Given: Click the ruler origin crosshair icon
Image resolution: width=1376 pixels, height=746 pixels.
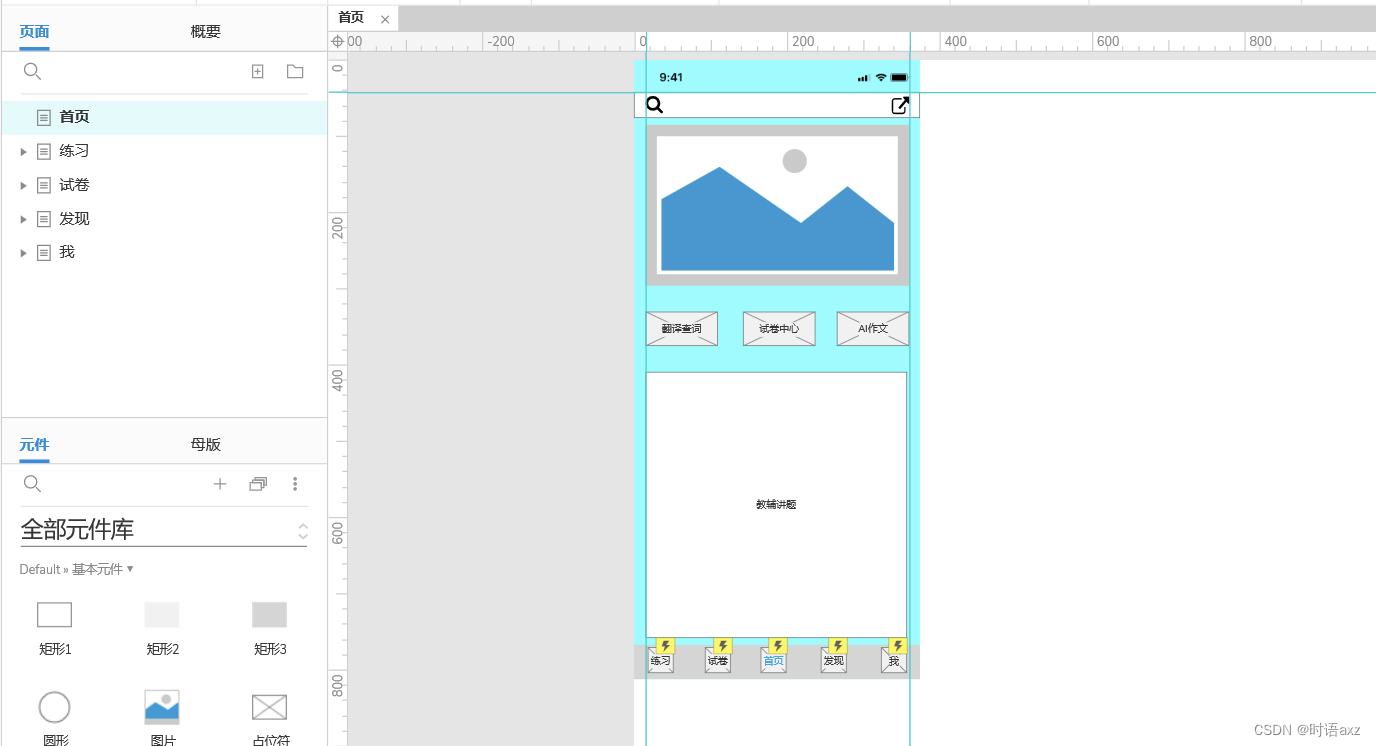Looking at the screenshot, I should coord(337,41).
